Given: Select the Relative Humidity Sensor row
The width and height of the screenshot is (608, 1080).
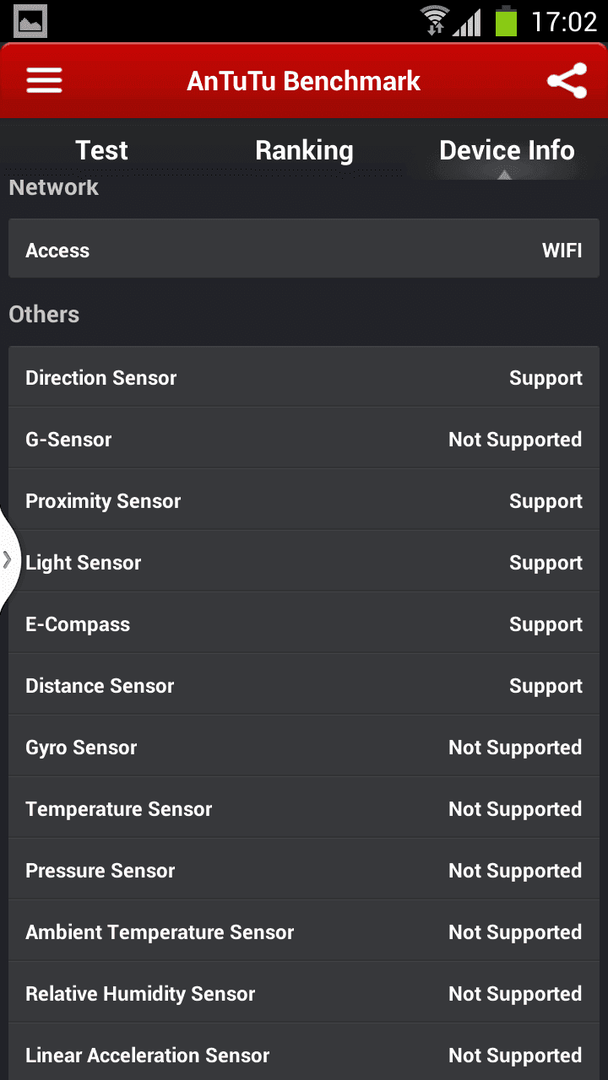Looking at the screenshot, I should (304, 994).
